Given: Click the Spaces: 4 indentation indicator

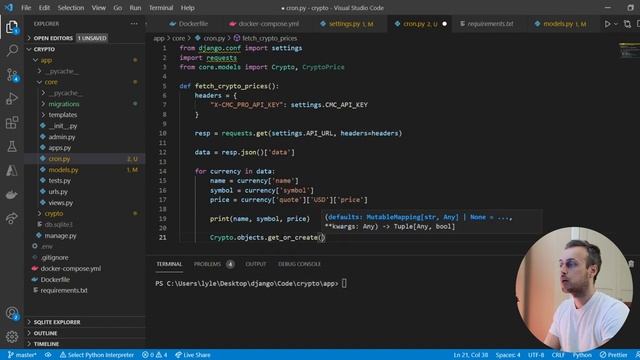Looking at the screenshot, I should click(x=508, y=355).
